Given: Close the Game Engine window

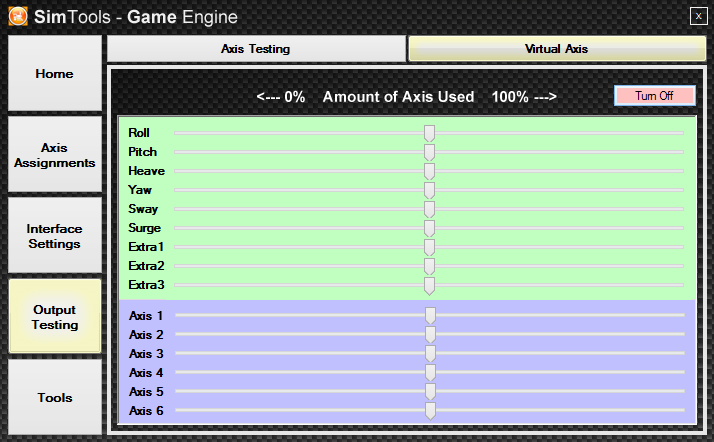Looking at the screenshot, I should (x=697, y=15).
